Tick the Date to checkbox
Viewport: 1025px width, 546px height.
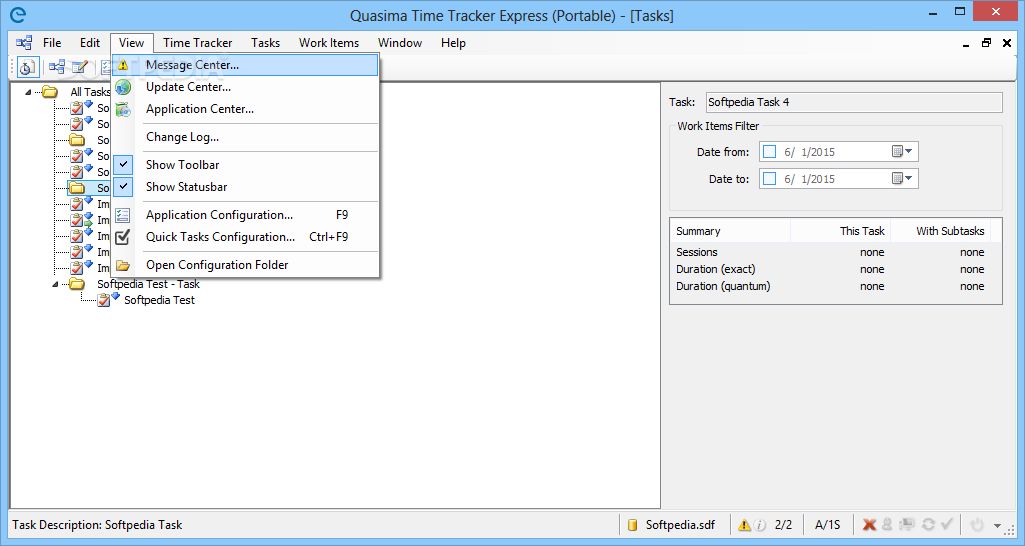point(769,179)
